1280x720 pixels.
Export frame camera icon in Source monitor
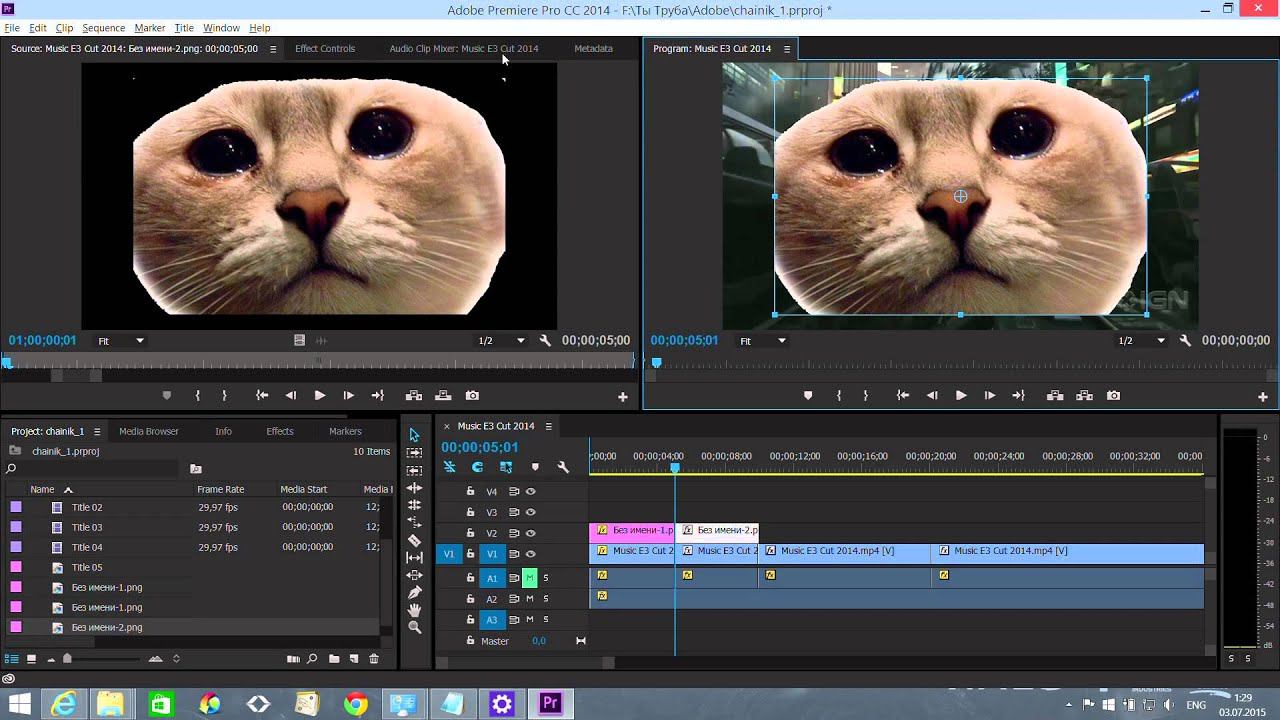(x=472, y=396)
